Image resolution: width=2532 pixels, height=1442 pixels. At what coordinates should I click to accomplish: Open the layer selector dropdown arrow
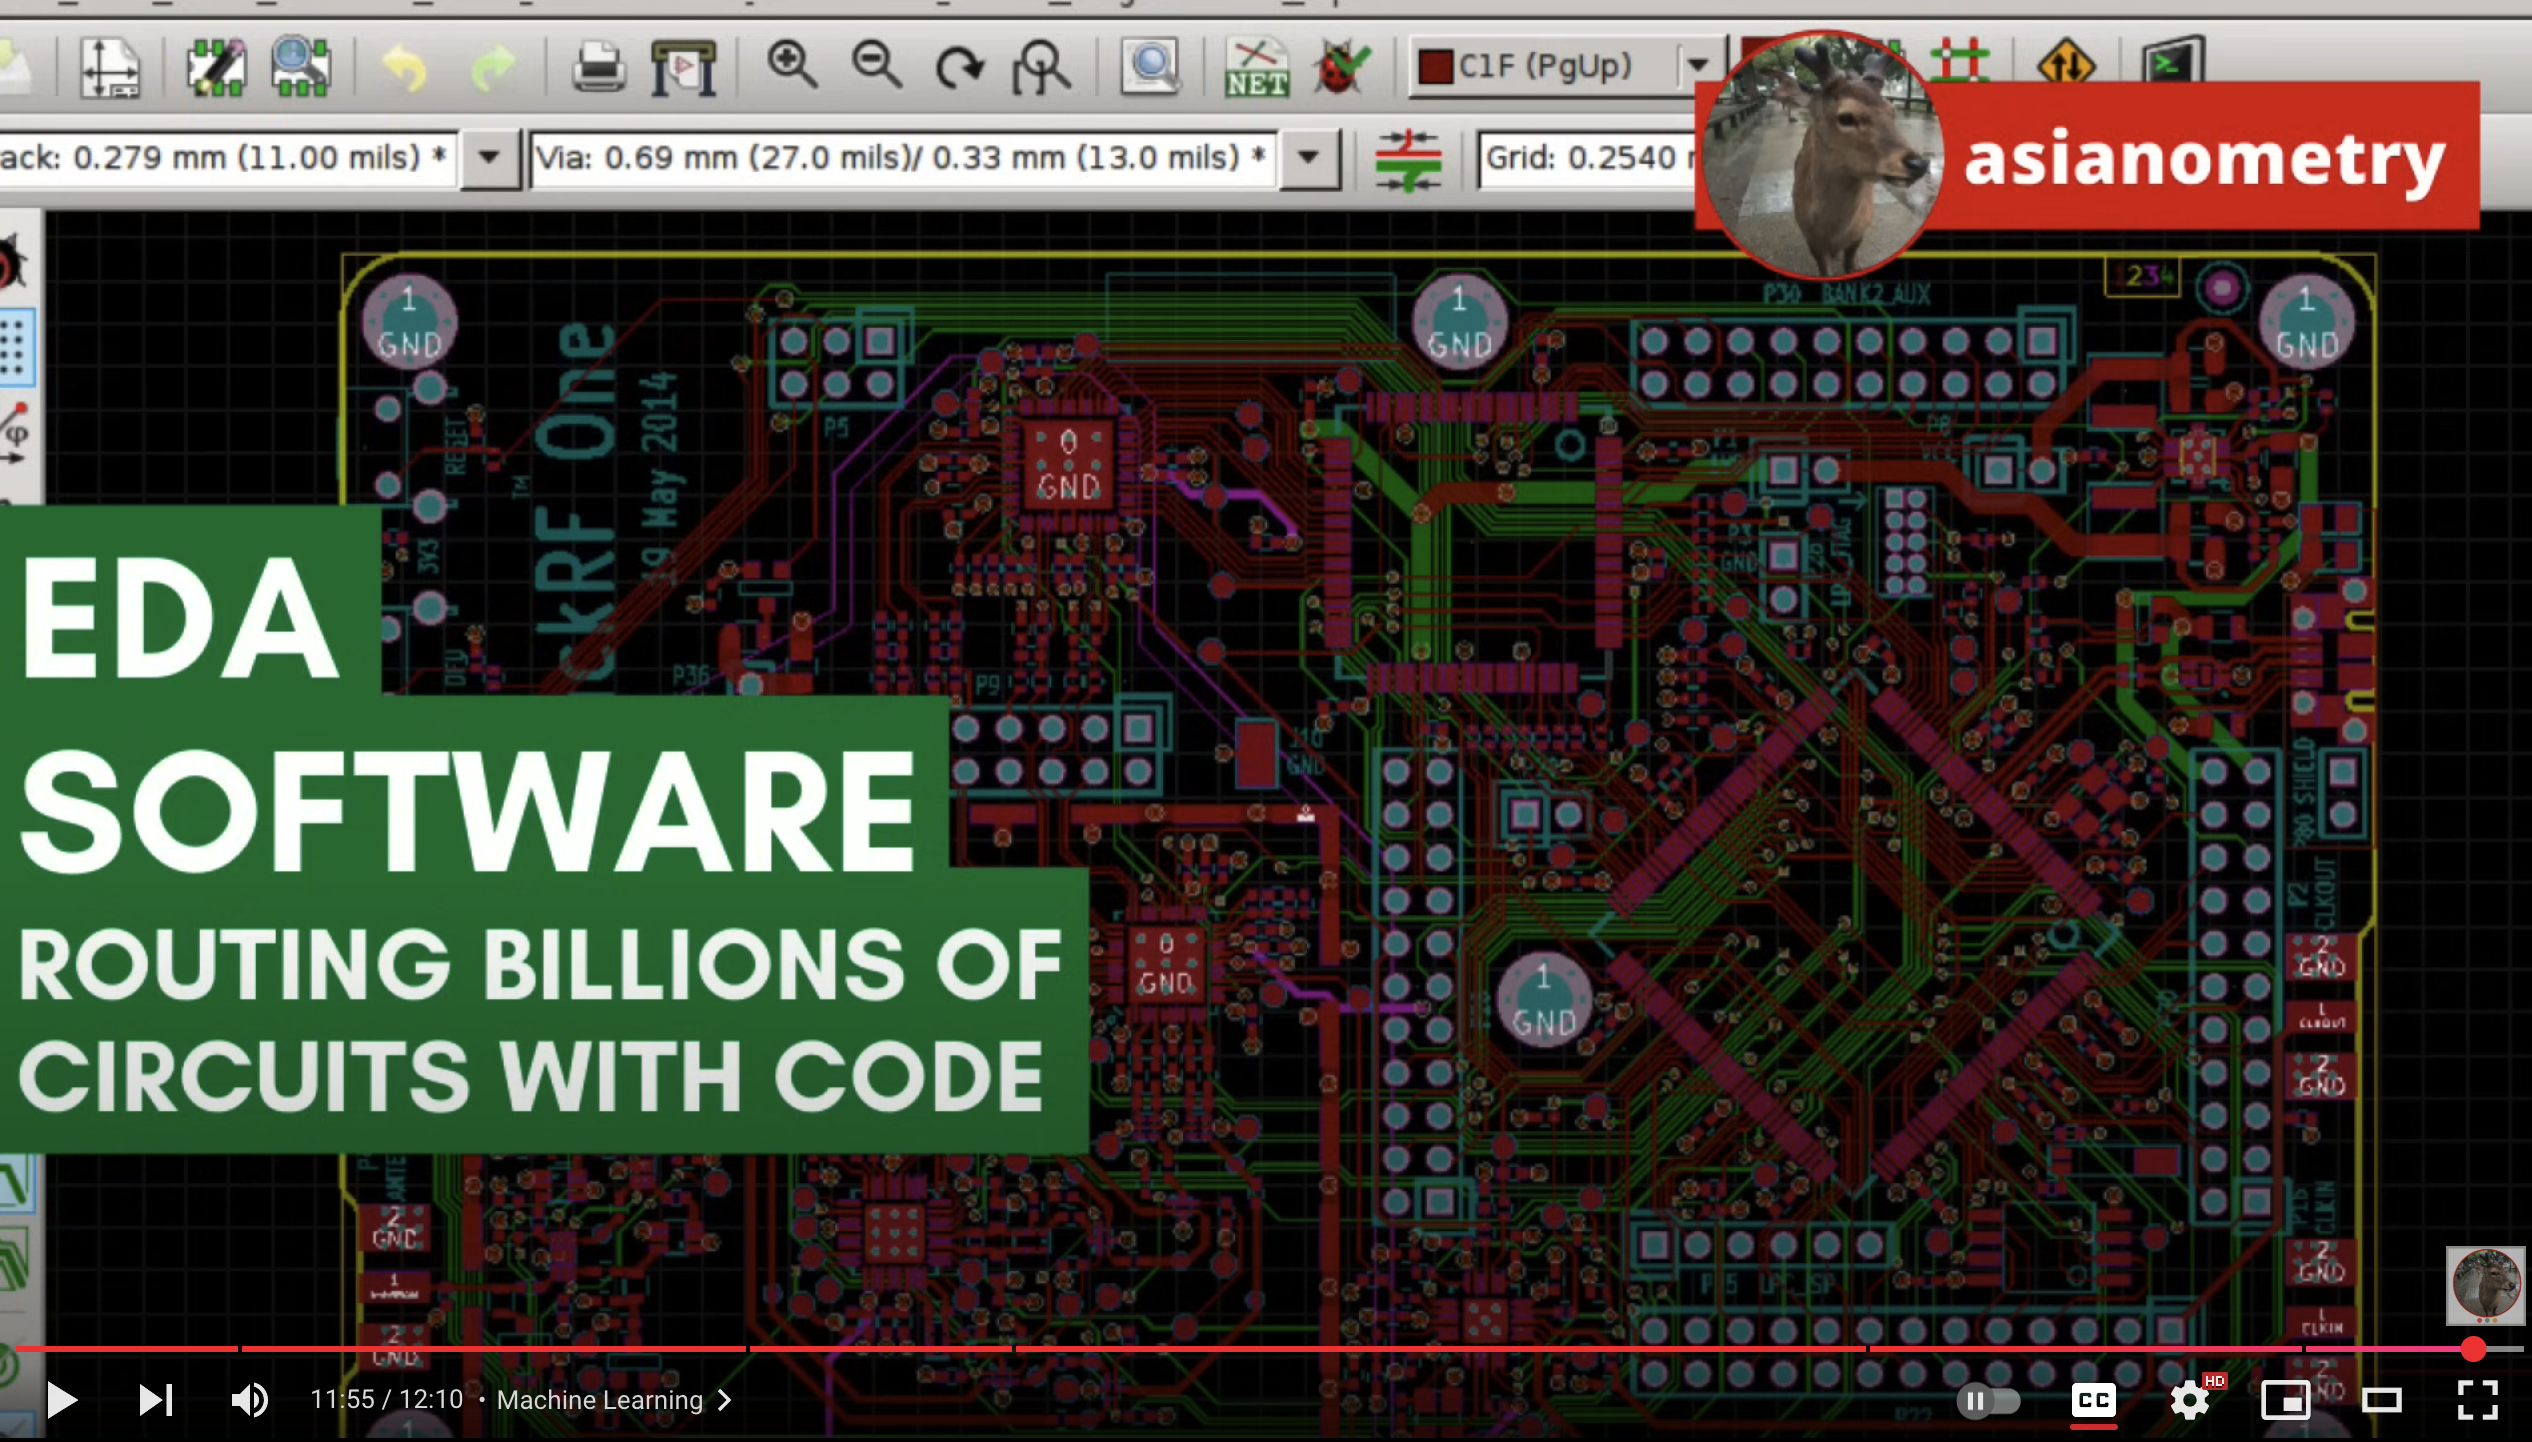pos(1698,67)
